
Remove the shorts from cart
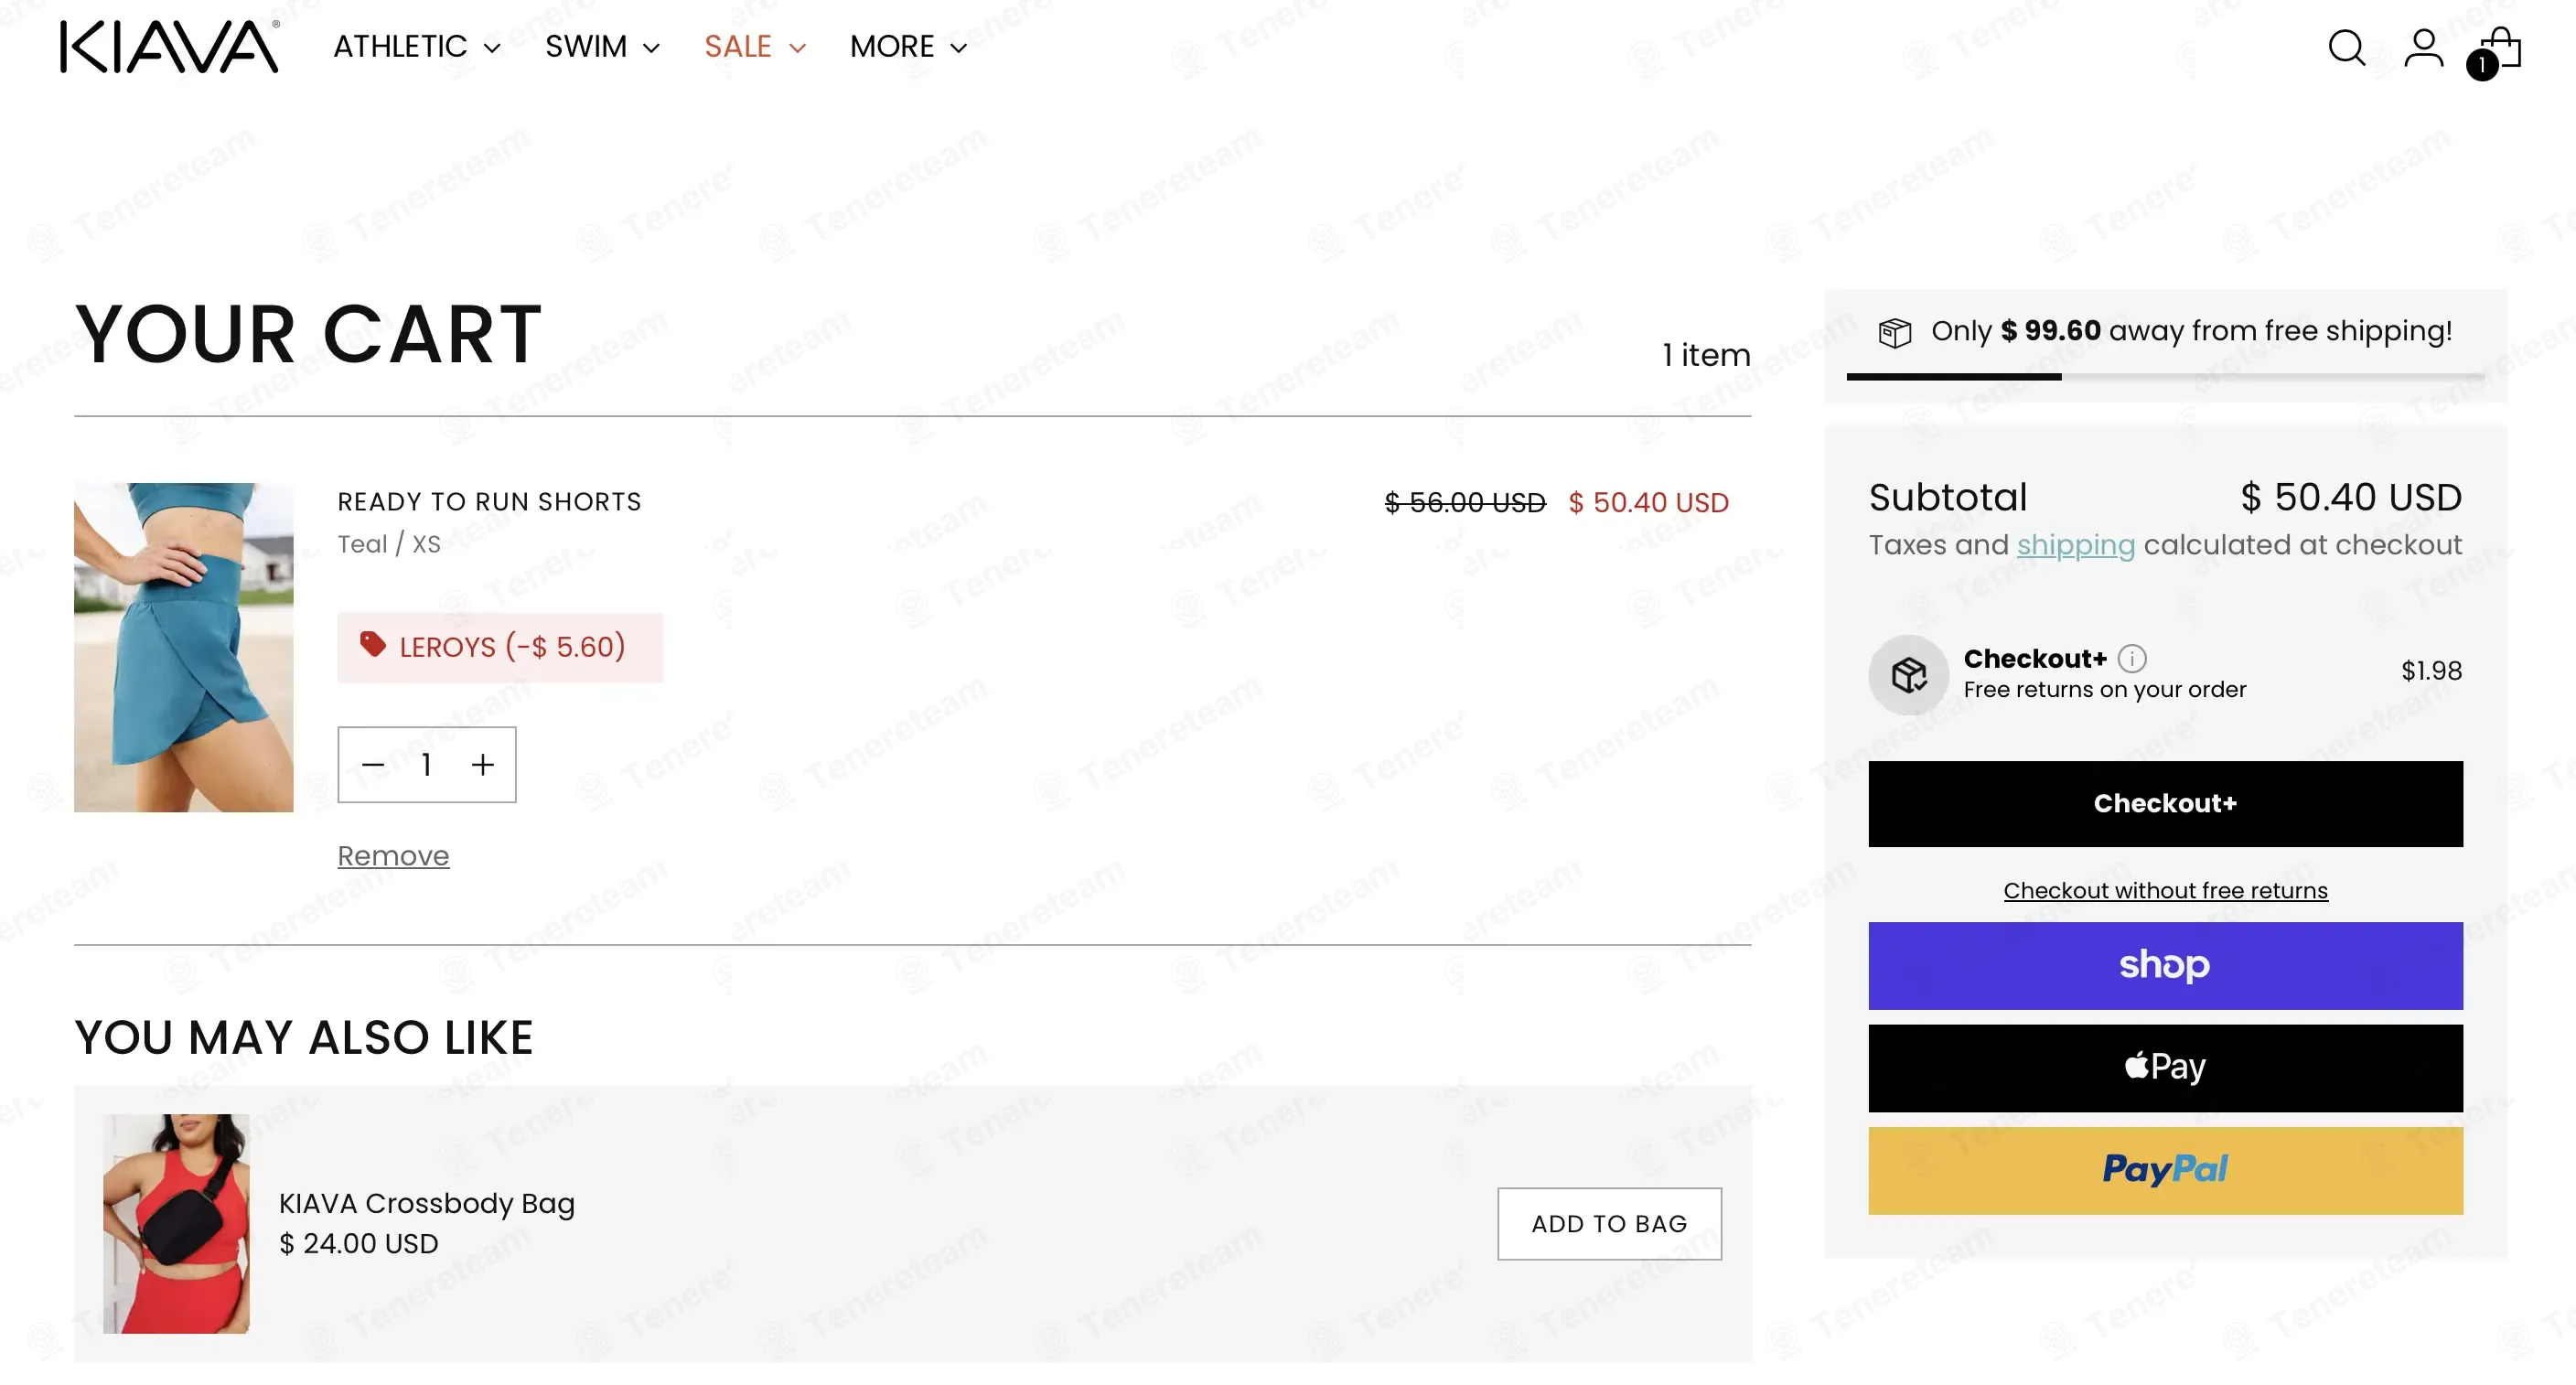pyautogui.click(x=393, y=856)
